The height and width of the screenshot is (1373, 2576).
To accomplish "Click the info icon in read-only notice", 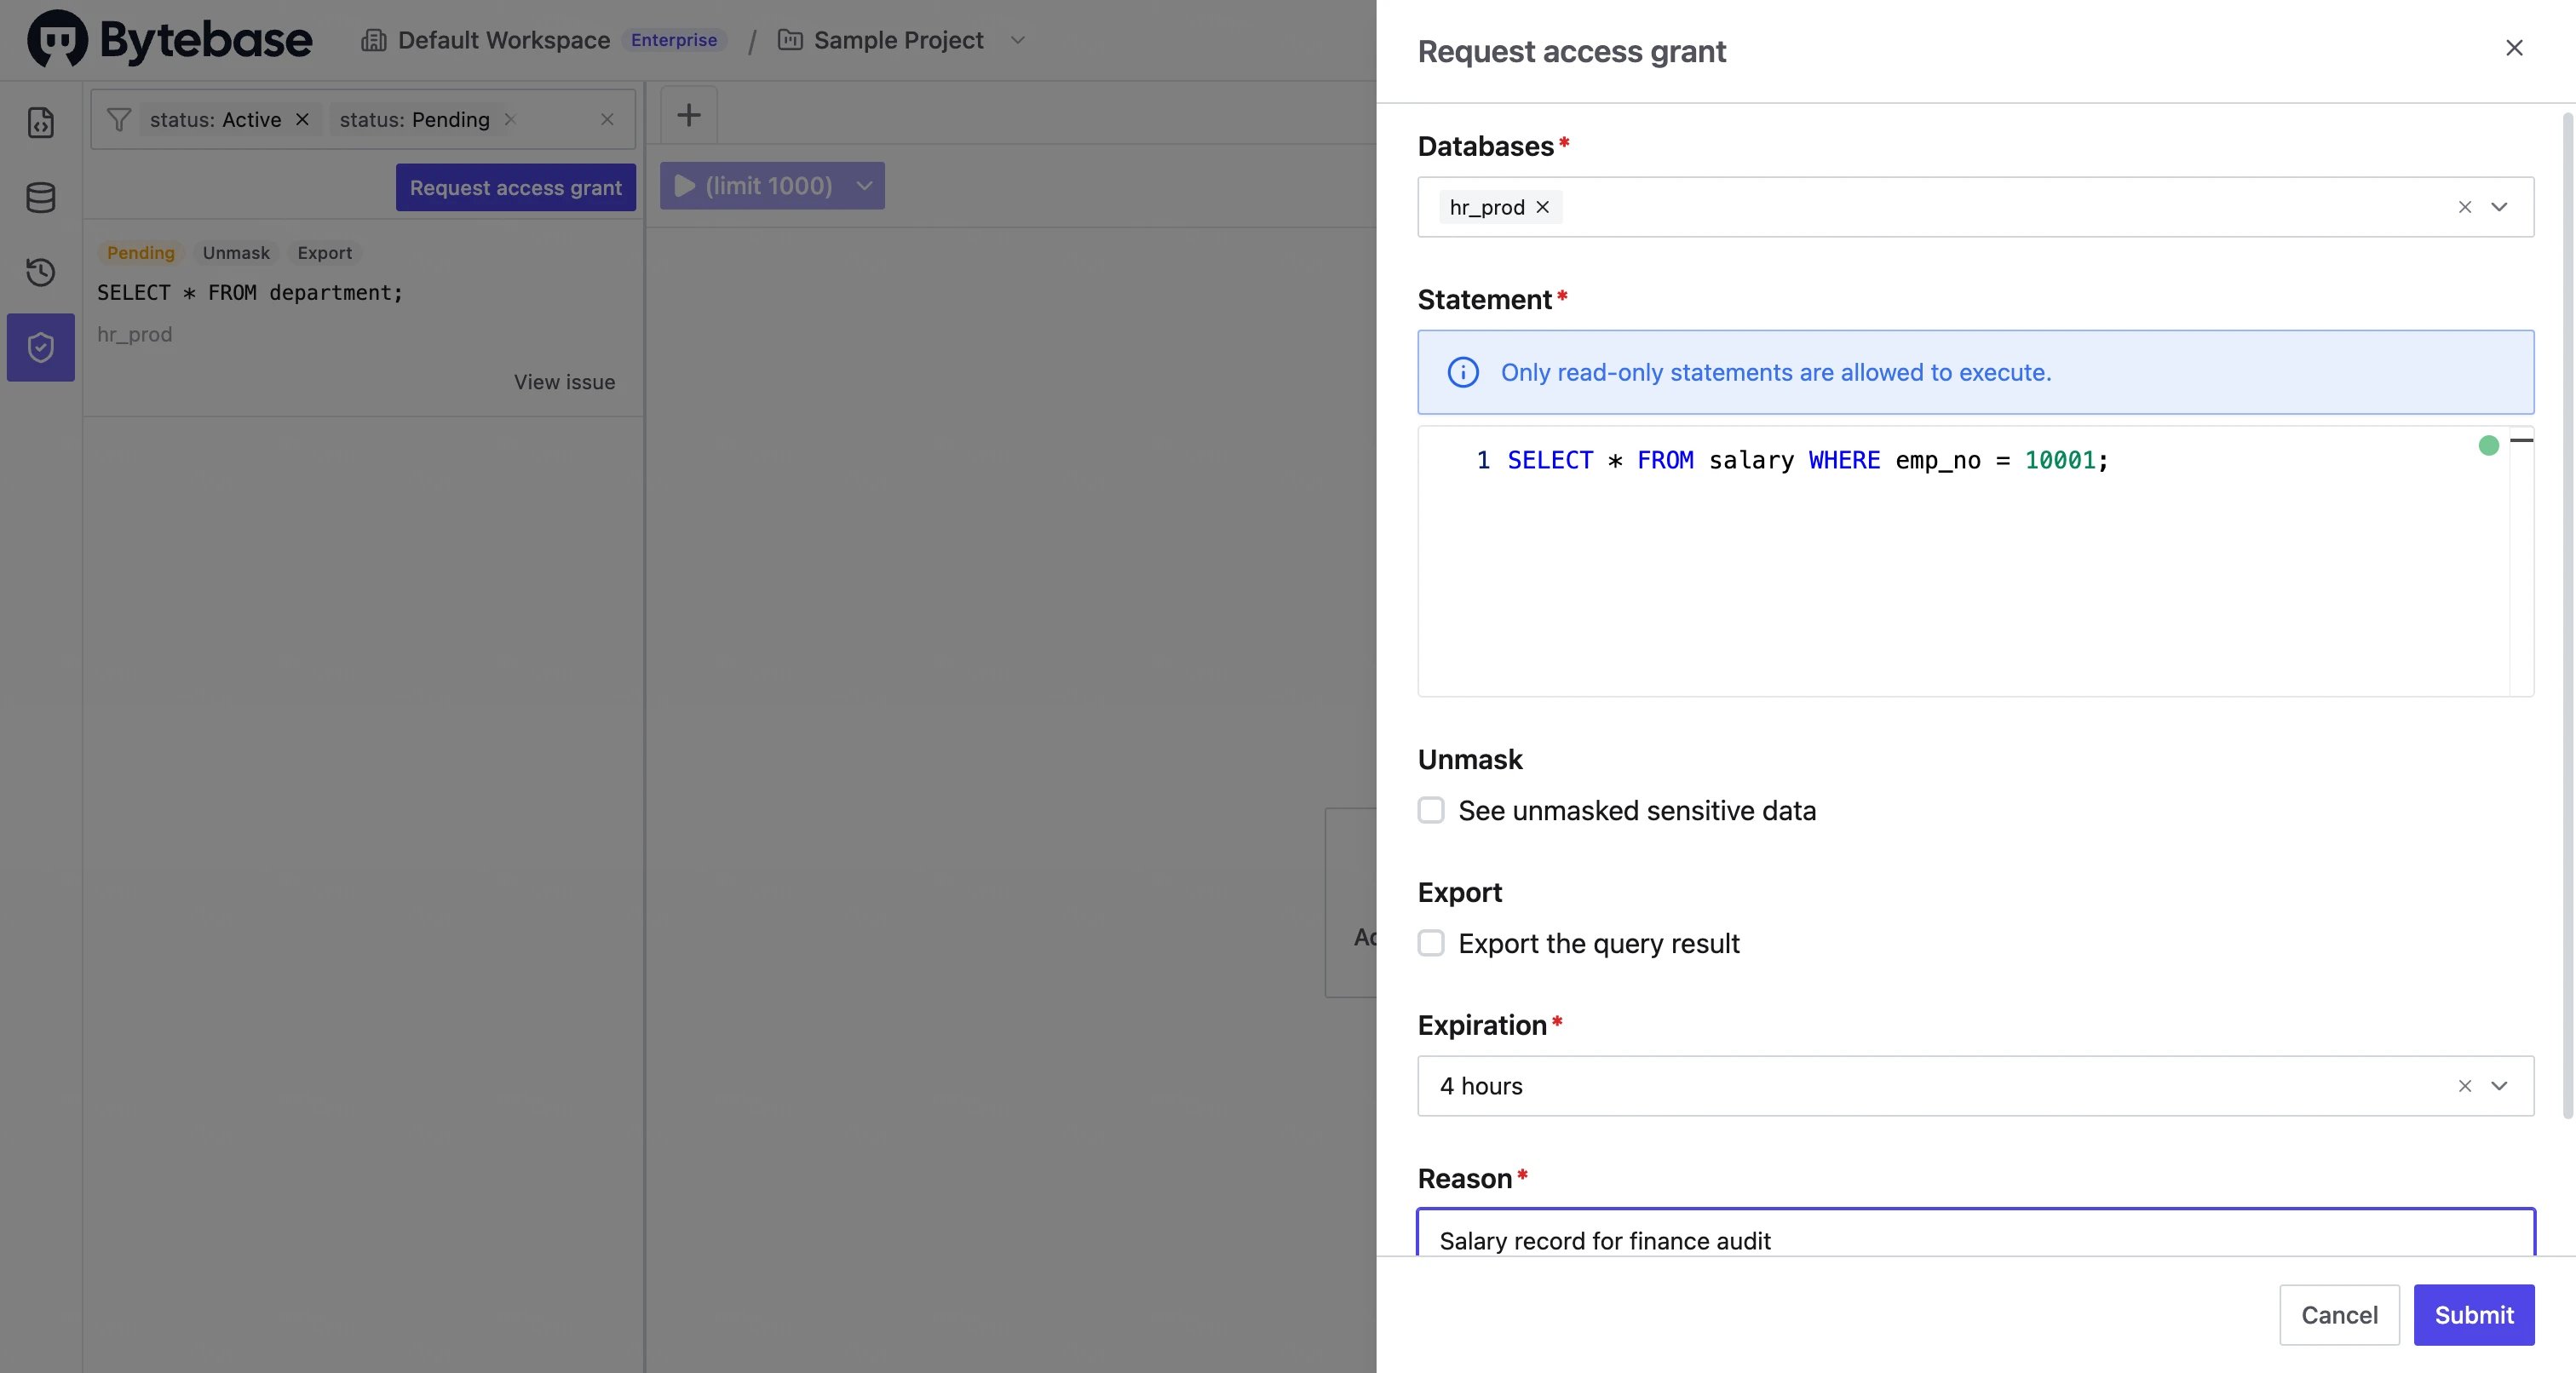I will (x=1463, y=372).
